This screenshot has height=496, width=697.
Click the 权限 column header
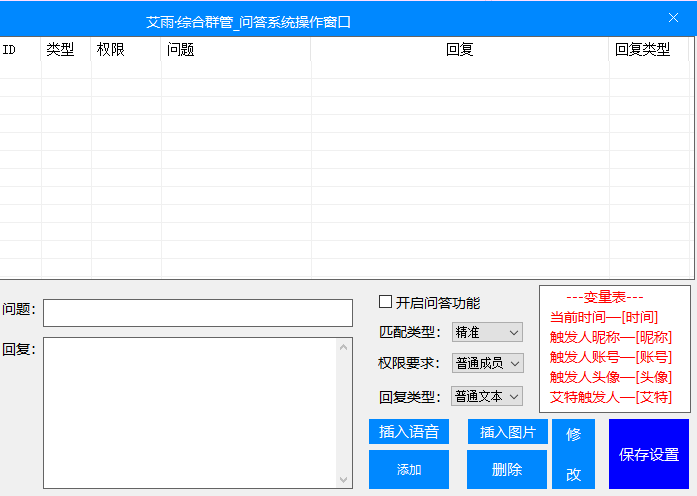[126, 50]
